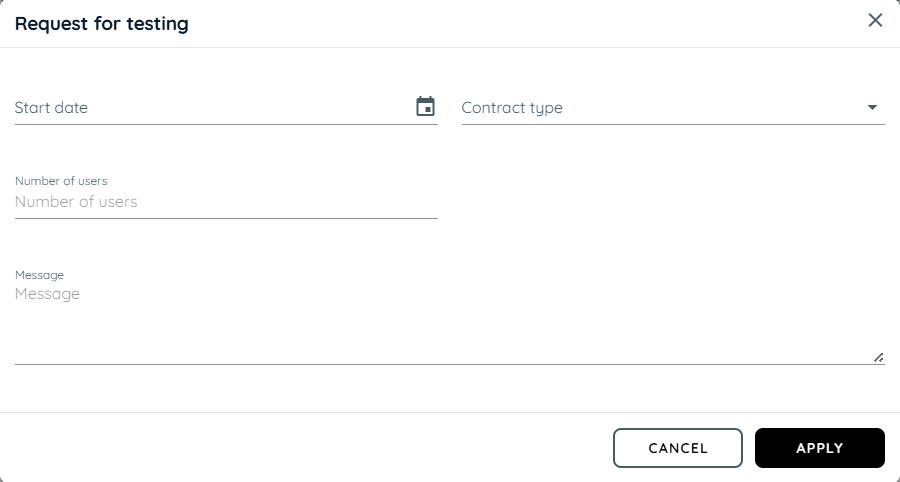Click the Cancel button
Viewport: 900px width, 482px height.
pos(678,448)
